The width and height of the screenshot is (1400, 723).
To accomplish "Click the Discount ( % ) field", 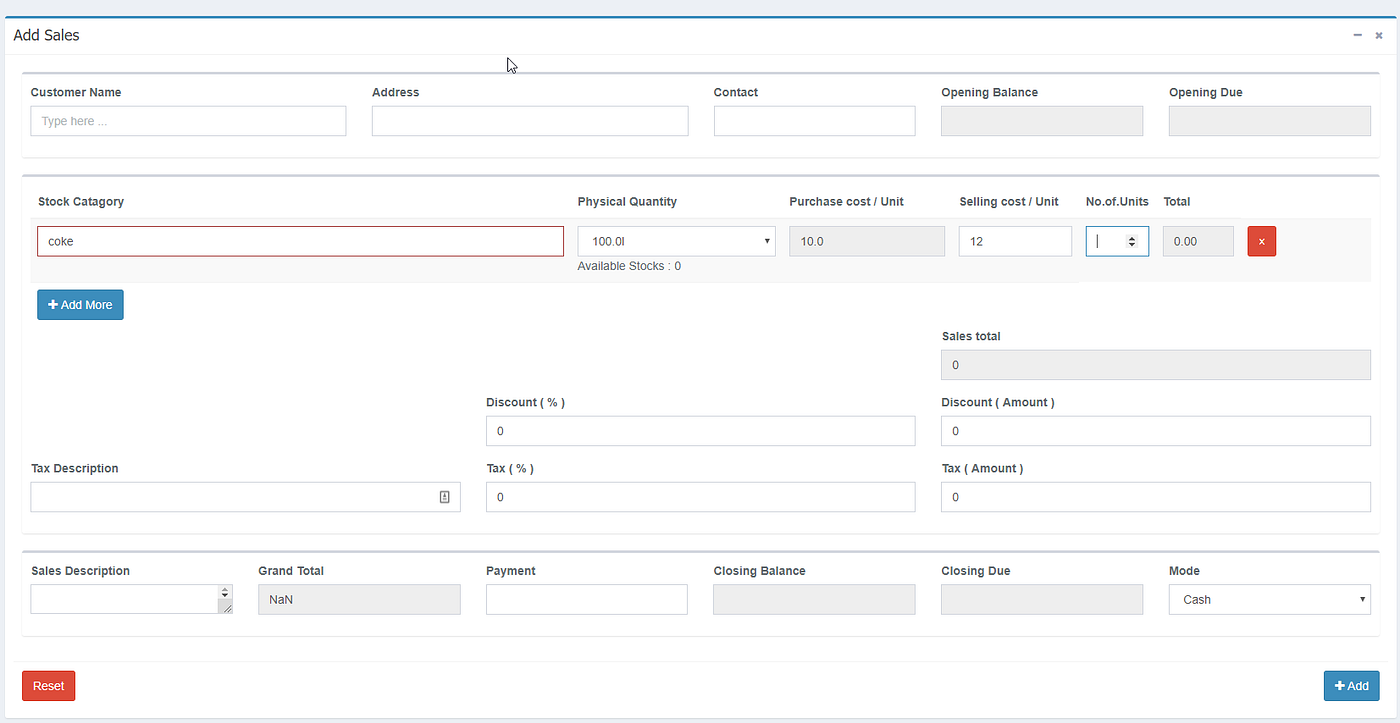I will pos(700,430).
